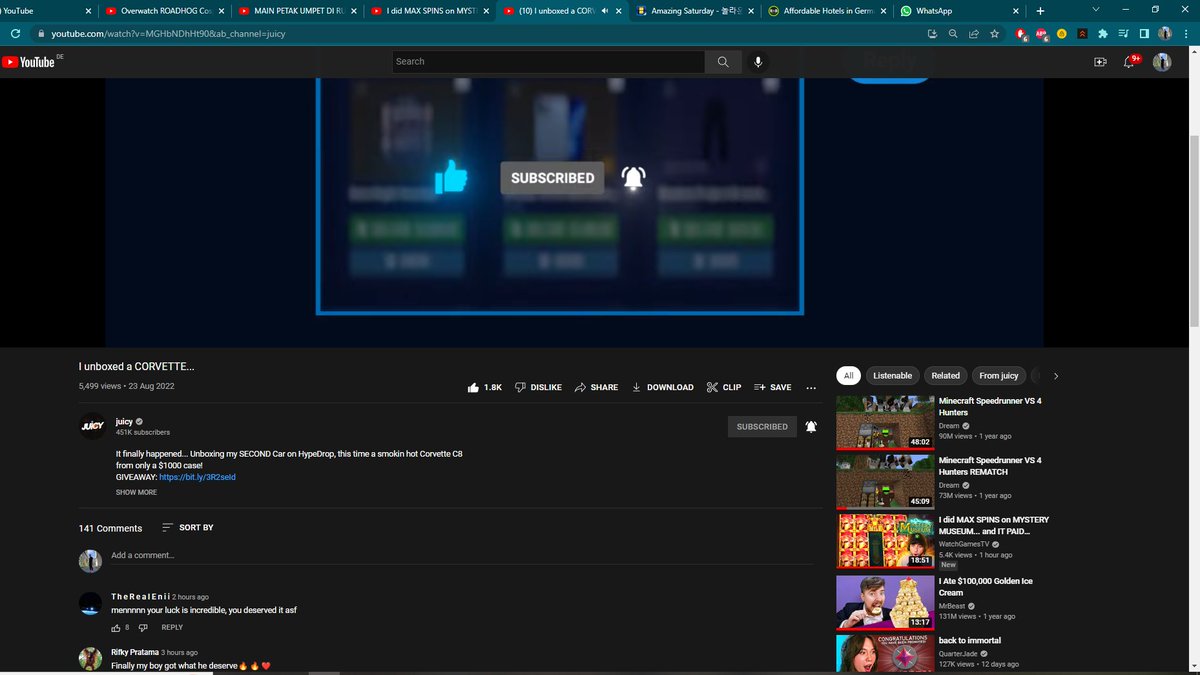The height and width of the screenshot is (675, 1200).
Task: Open back to immortal video title
Action: click(970, 640)
